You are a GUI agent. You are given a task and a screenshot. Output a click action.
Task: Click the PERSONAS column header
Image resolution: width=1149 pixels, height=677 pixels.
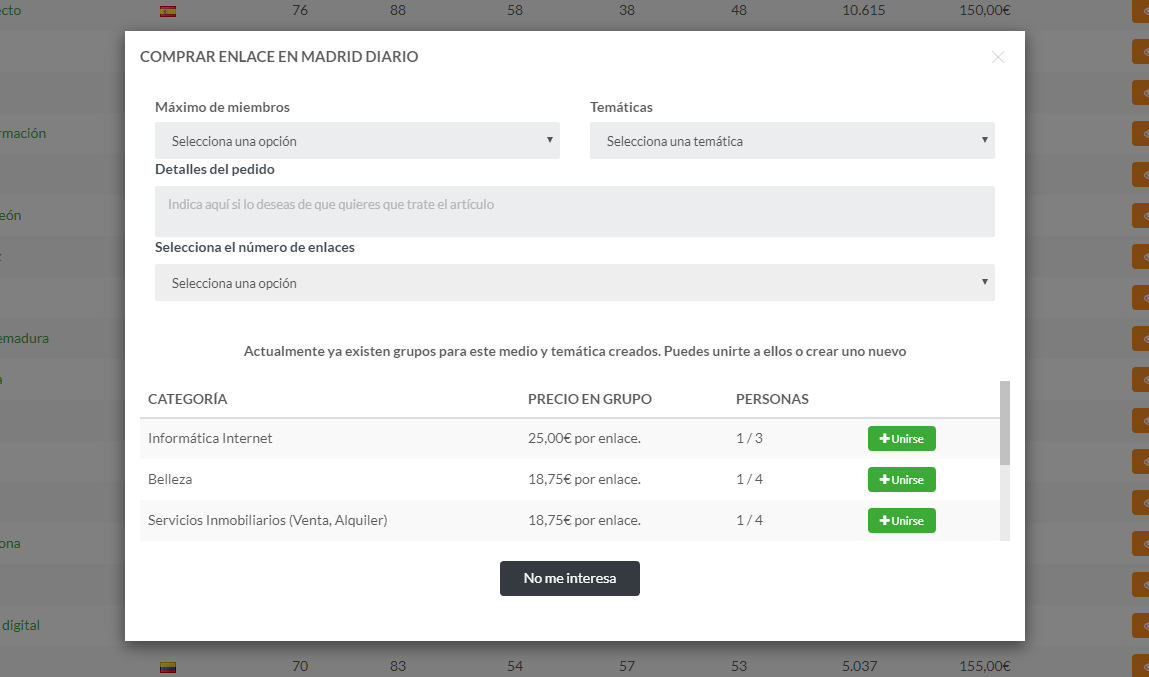(772, 399)
